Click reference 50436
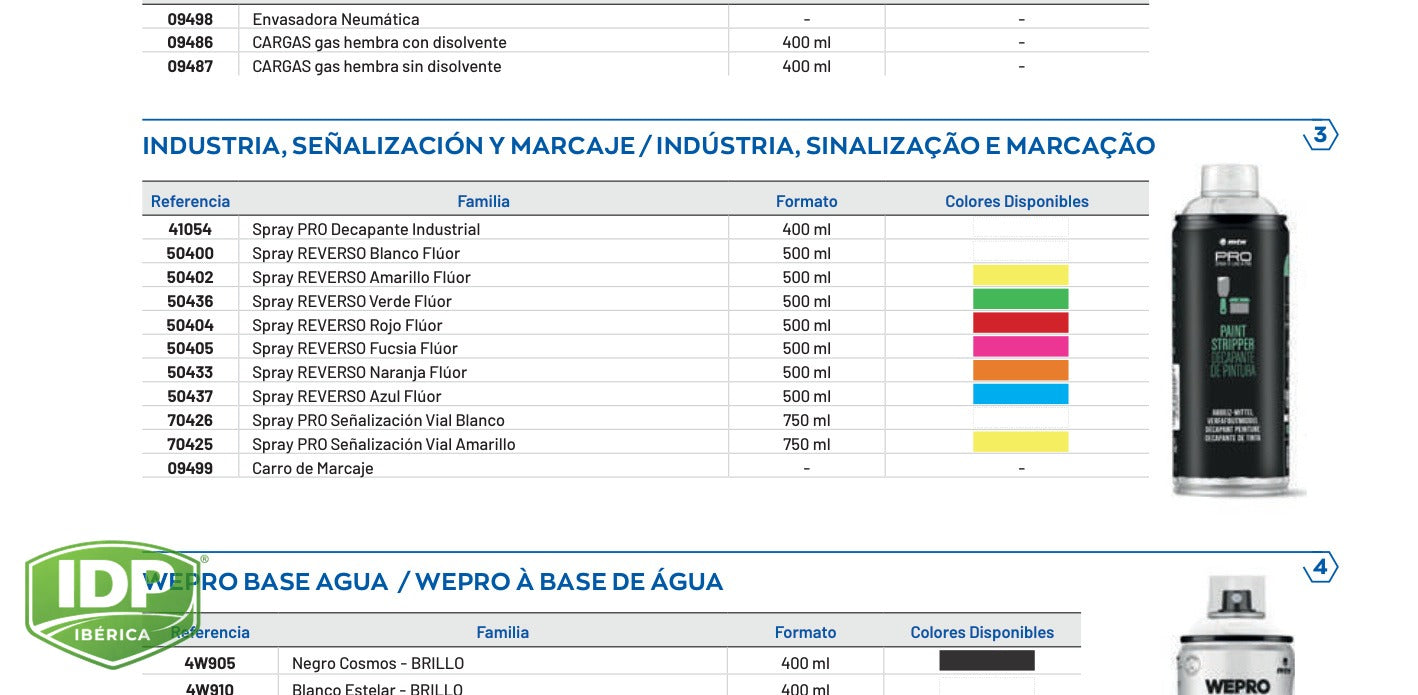1418x695 pixels. coord(190,301)
